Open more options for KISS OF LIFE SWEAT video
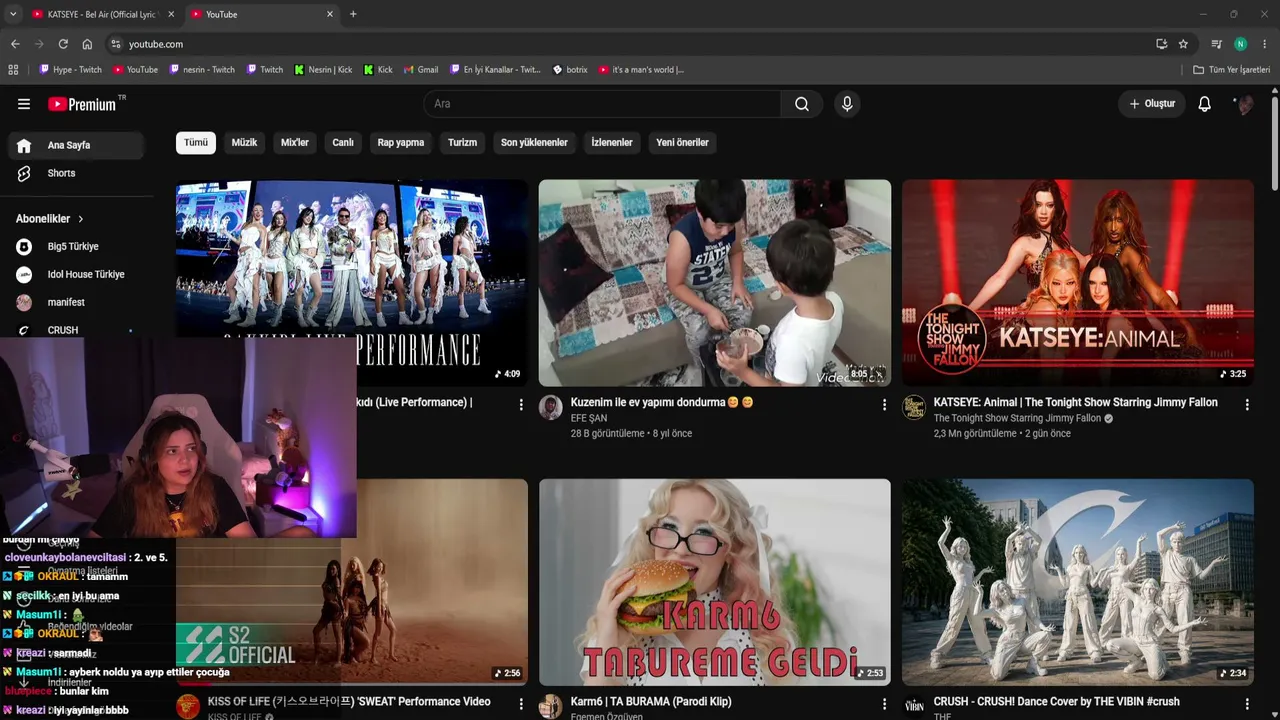 (521, 704)
